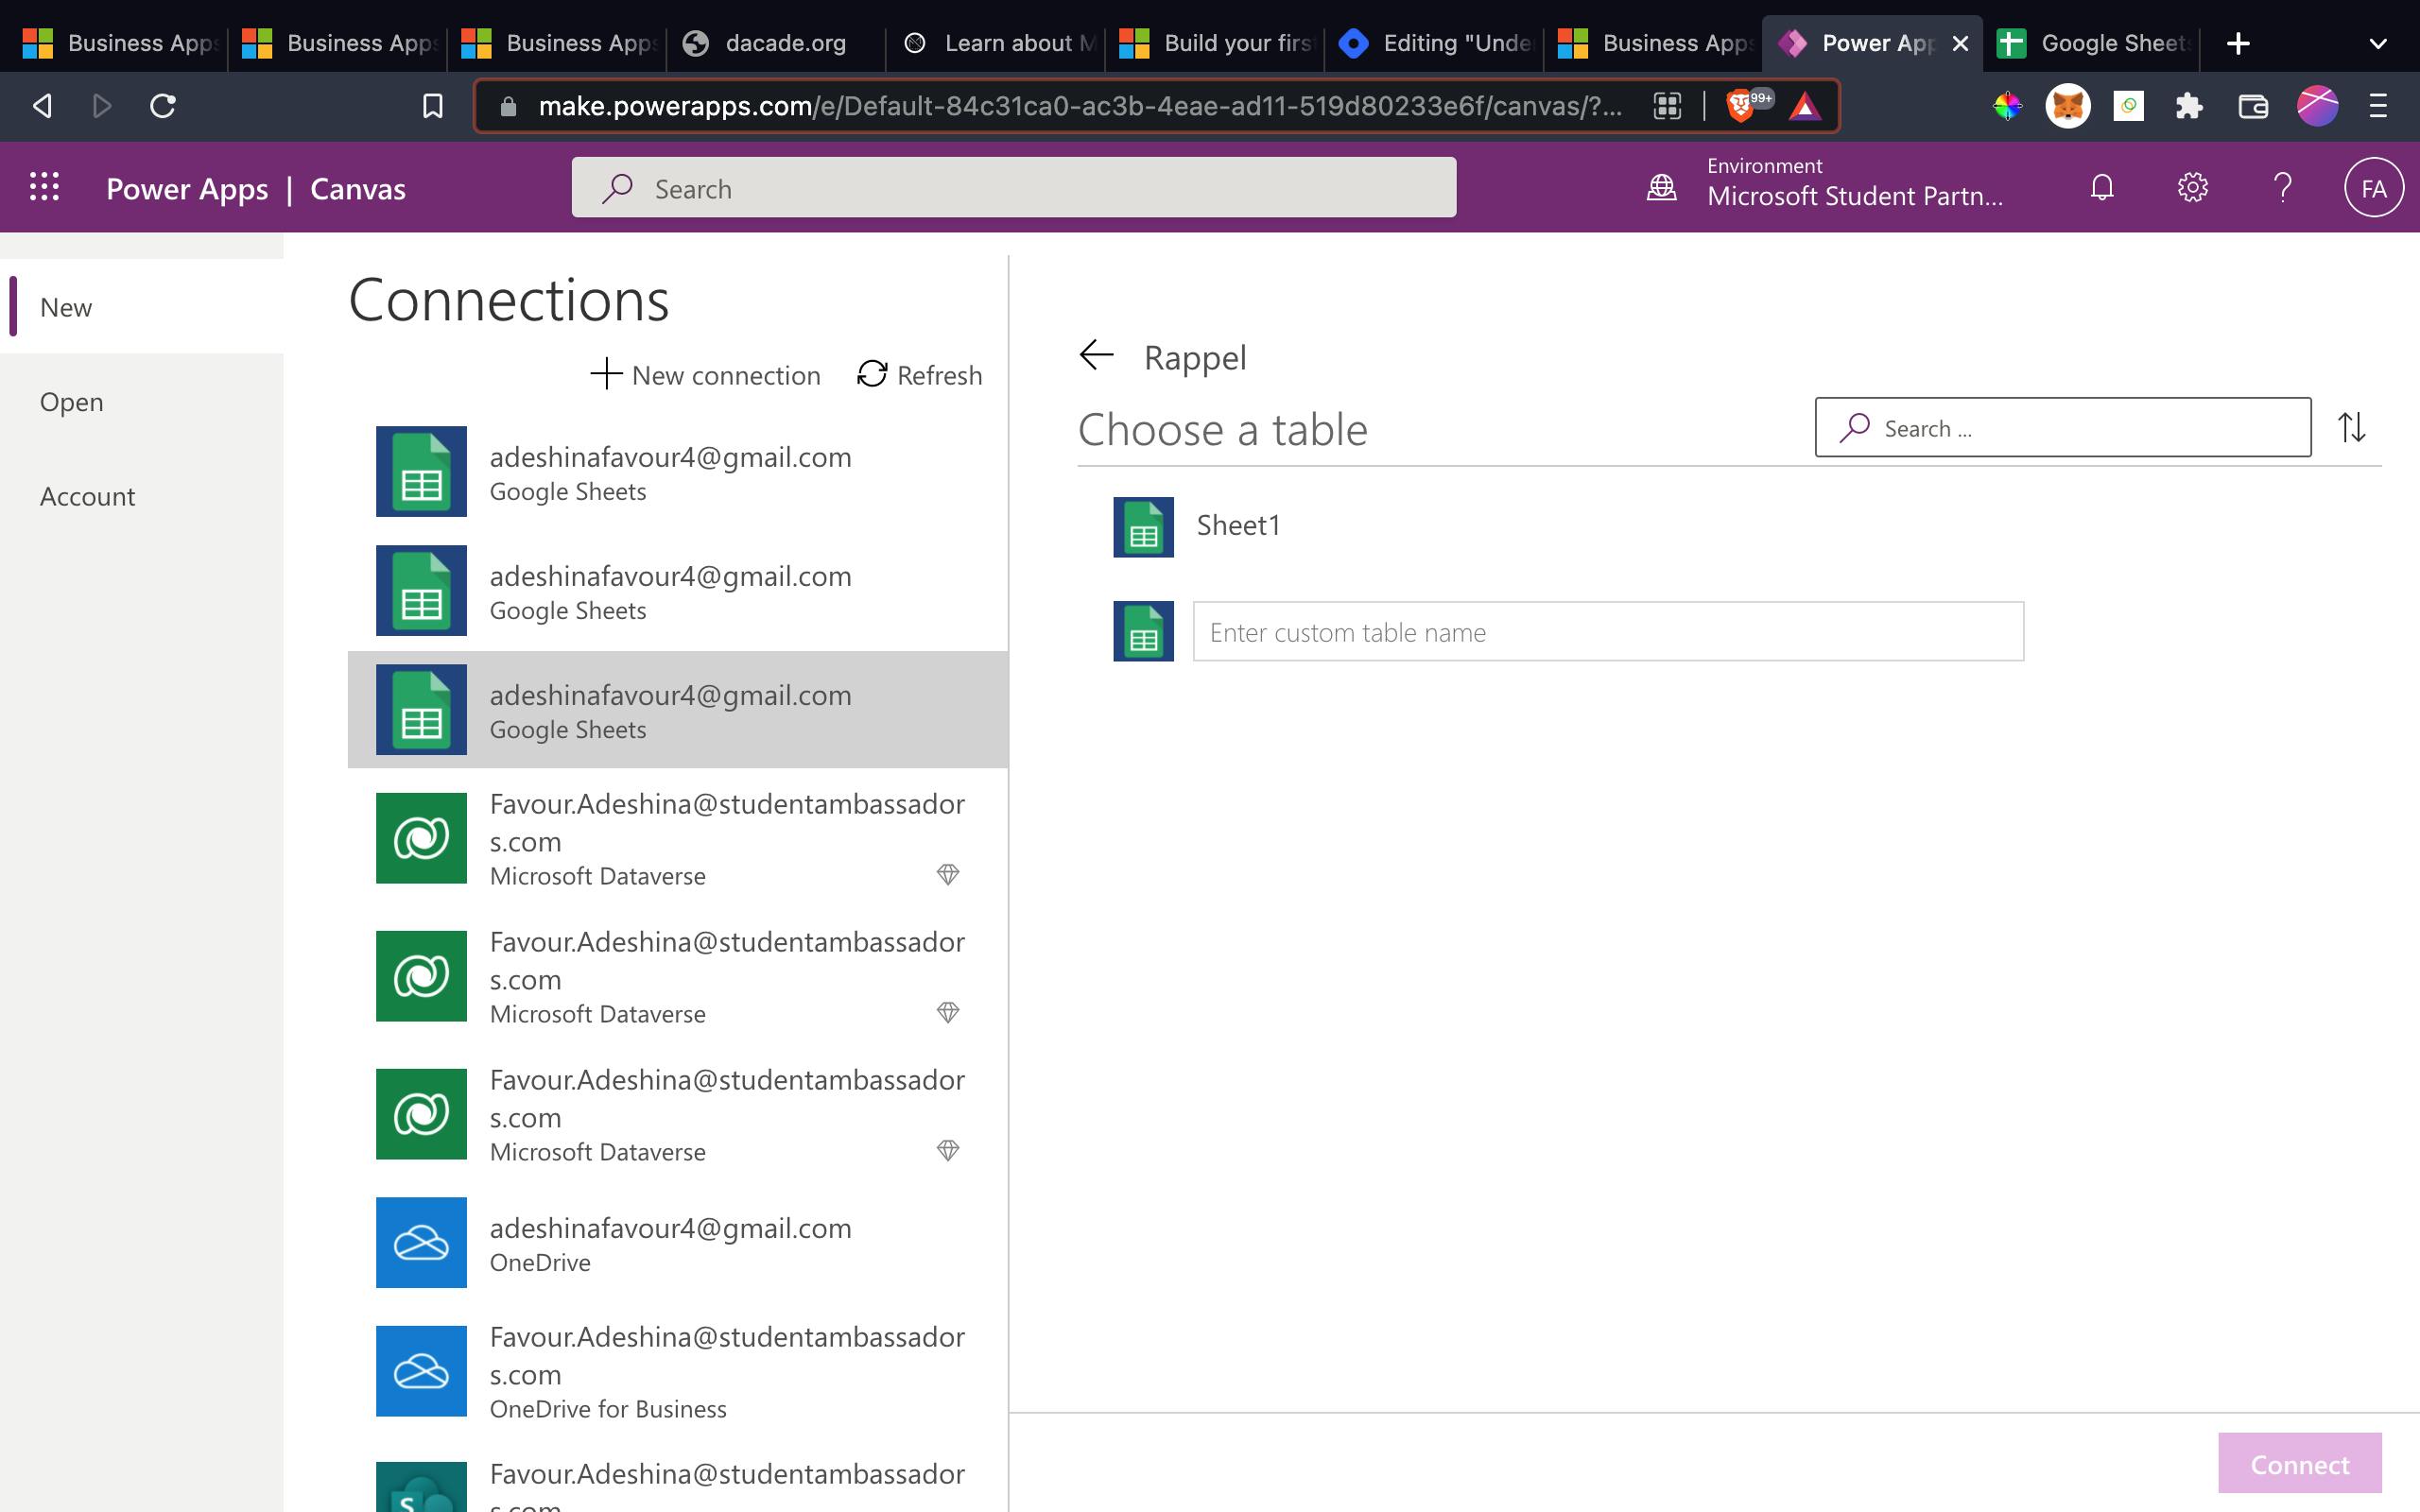Open the settings gear in the header
2420x1512 pixels.
2192,187
